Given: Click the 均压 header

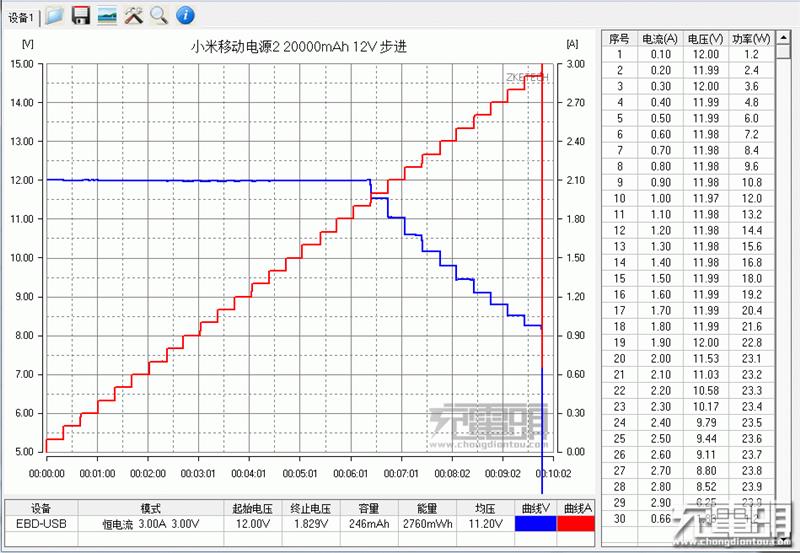Looking at the screenshot, I should [x=485, y=508].
